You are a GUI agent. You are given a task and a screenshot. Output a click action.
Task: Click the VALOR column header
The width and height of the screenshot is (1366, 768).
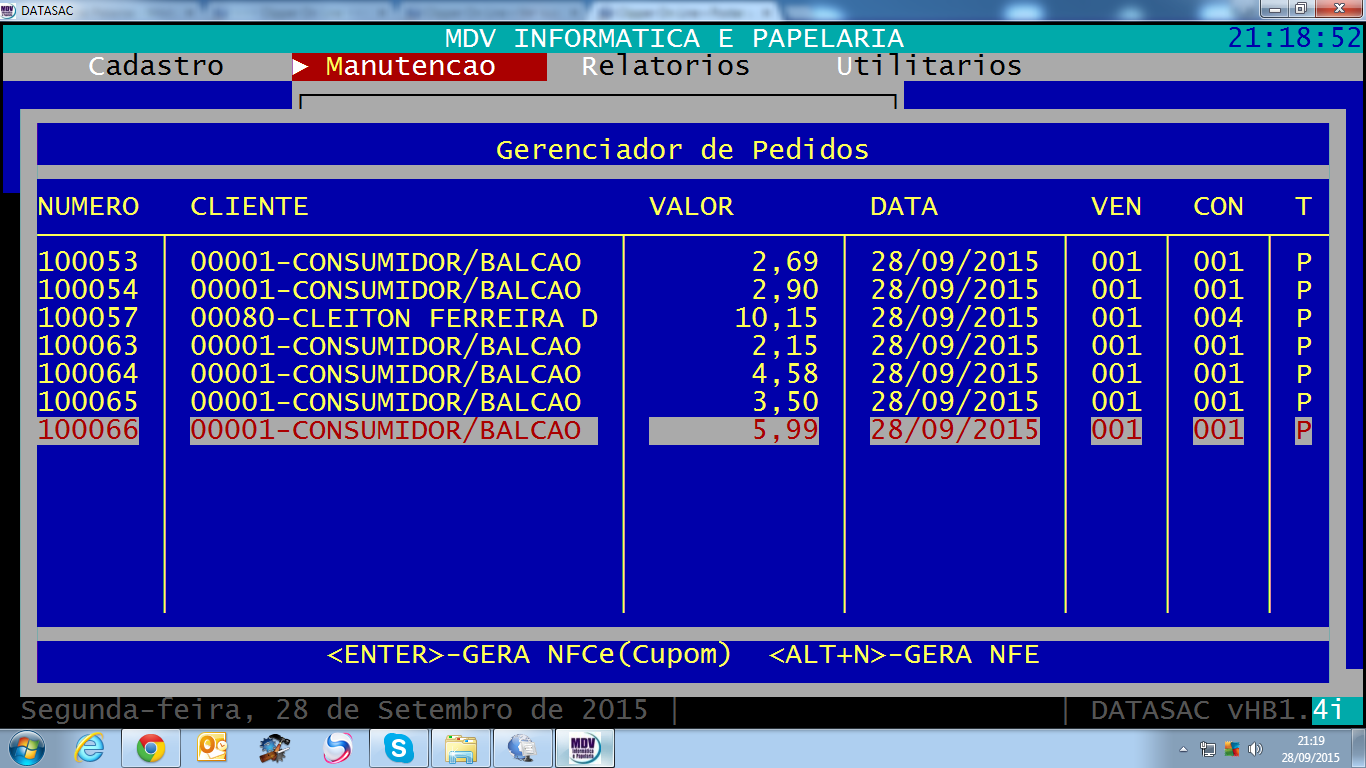[x=691, y=207]
